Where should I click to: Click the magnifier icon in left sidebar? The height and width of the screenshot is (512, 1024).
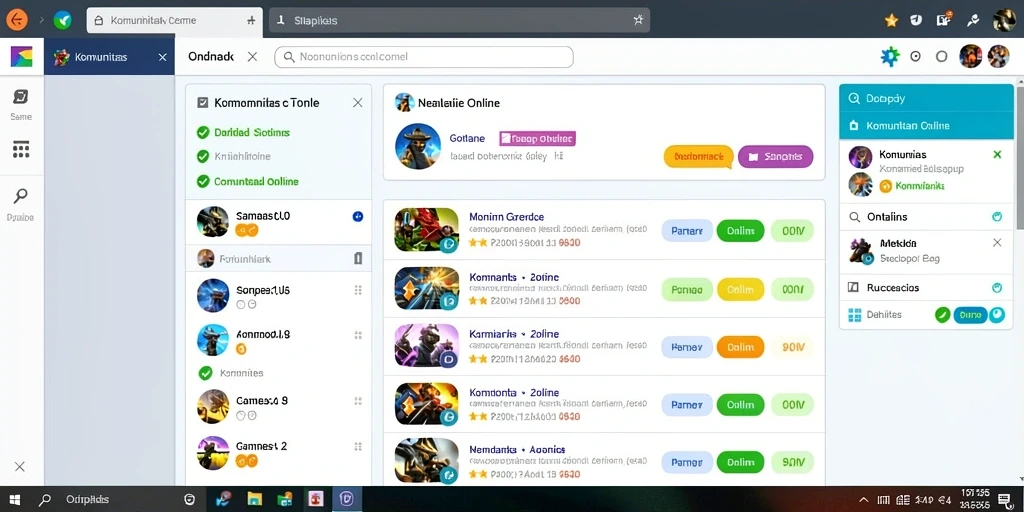tap(20, 196)
